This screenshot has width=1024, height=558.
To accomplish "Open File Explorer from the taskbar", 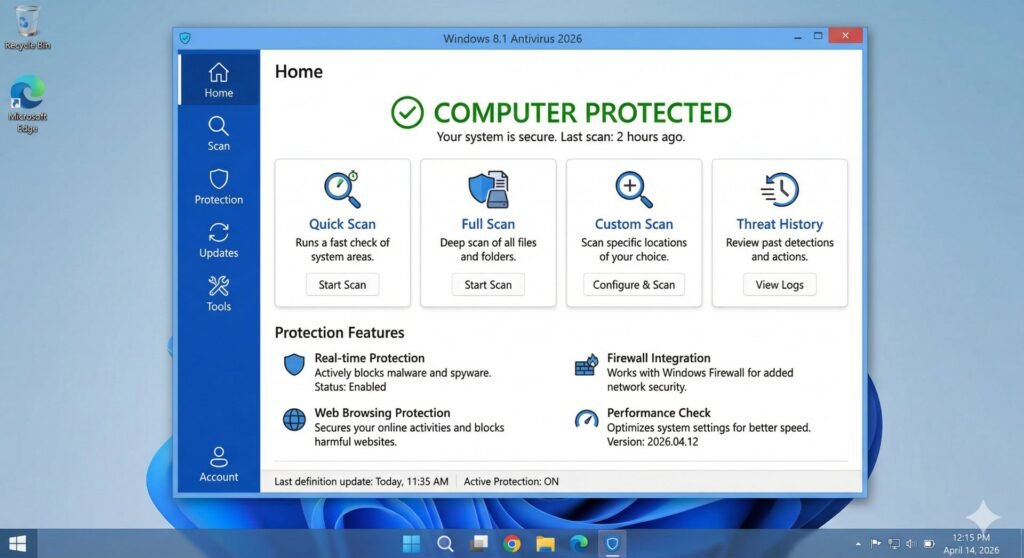I will pos(545,544).
